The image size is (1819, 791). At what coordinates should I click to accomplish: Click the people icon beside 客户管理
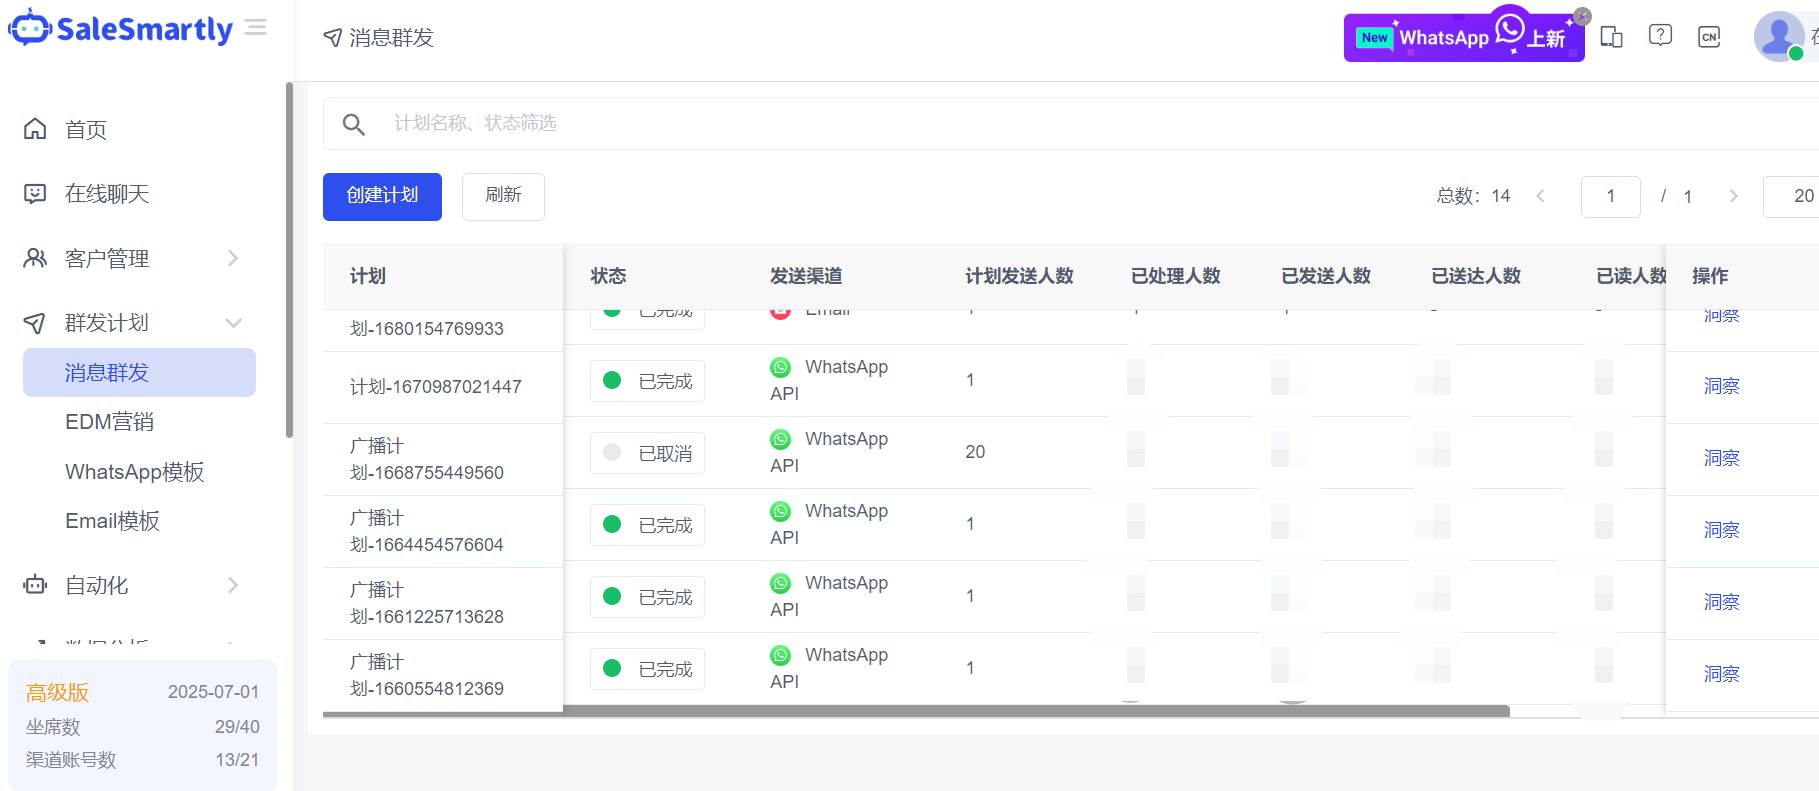coord(35,258)
